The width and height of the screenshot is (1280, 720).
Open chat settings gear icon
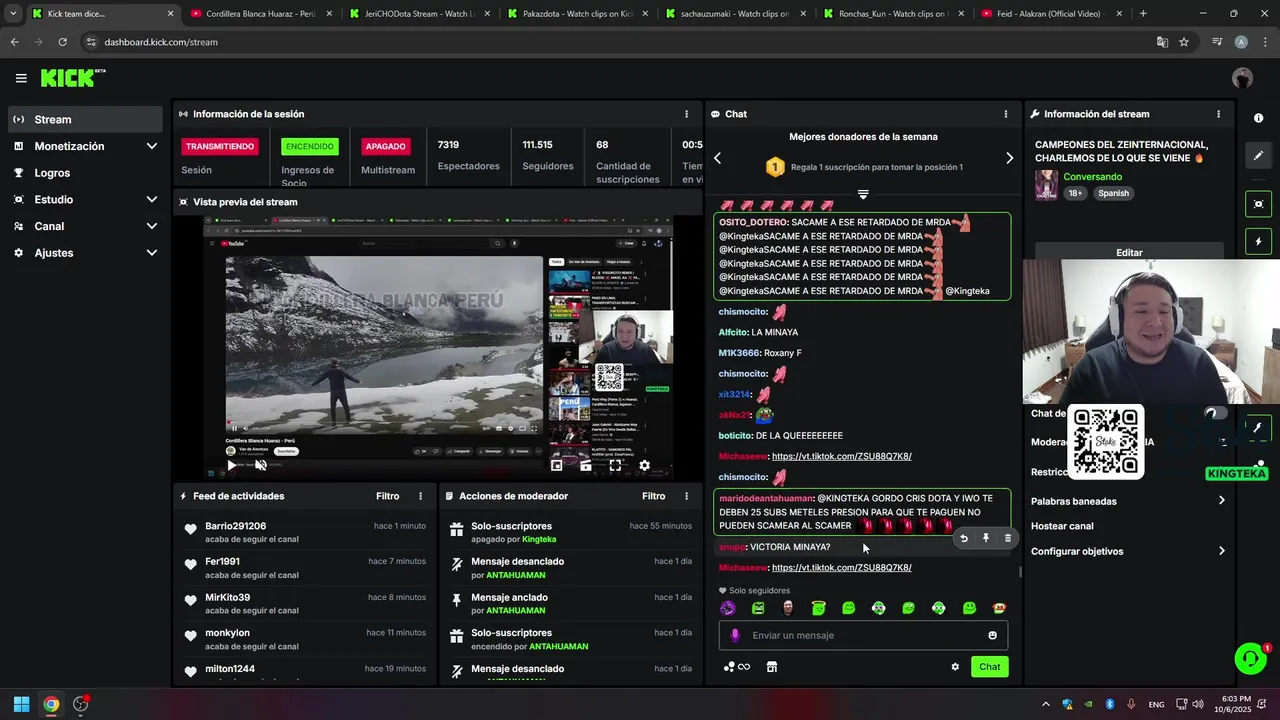coord(955,667)
